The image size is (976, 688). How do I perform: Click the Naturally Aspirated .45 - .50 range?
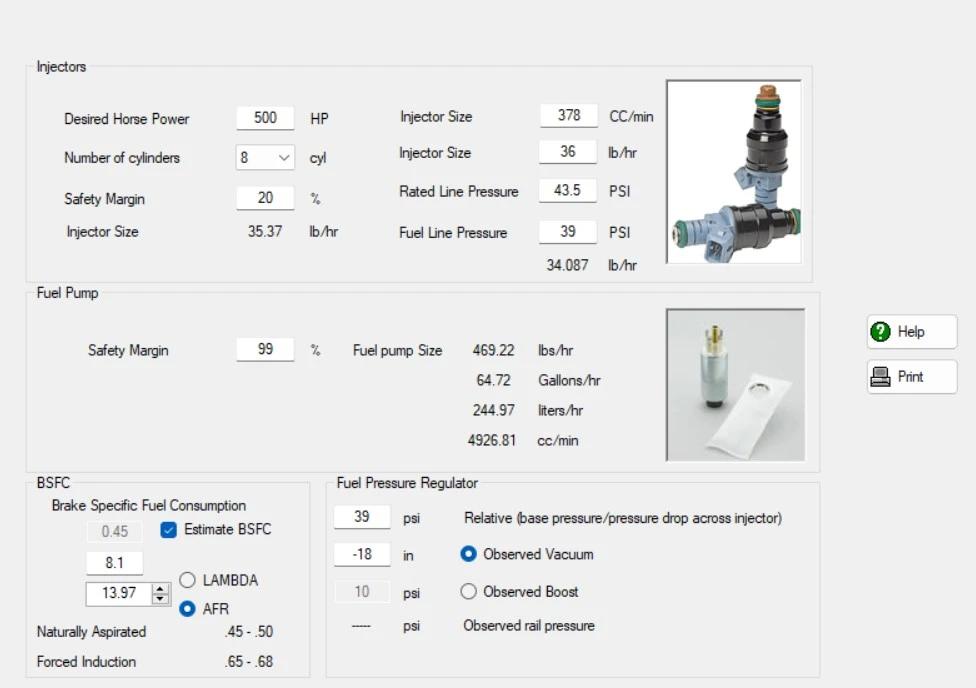[249, 631]
